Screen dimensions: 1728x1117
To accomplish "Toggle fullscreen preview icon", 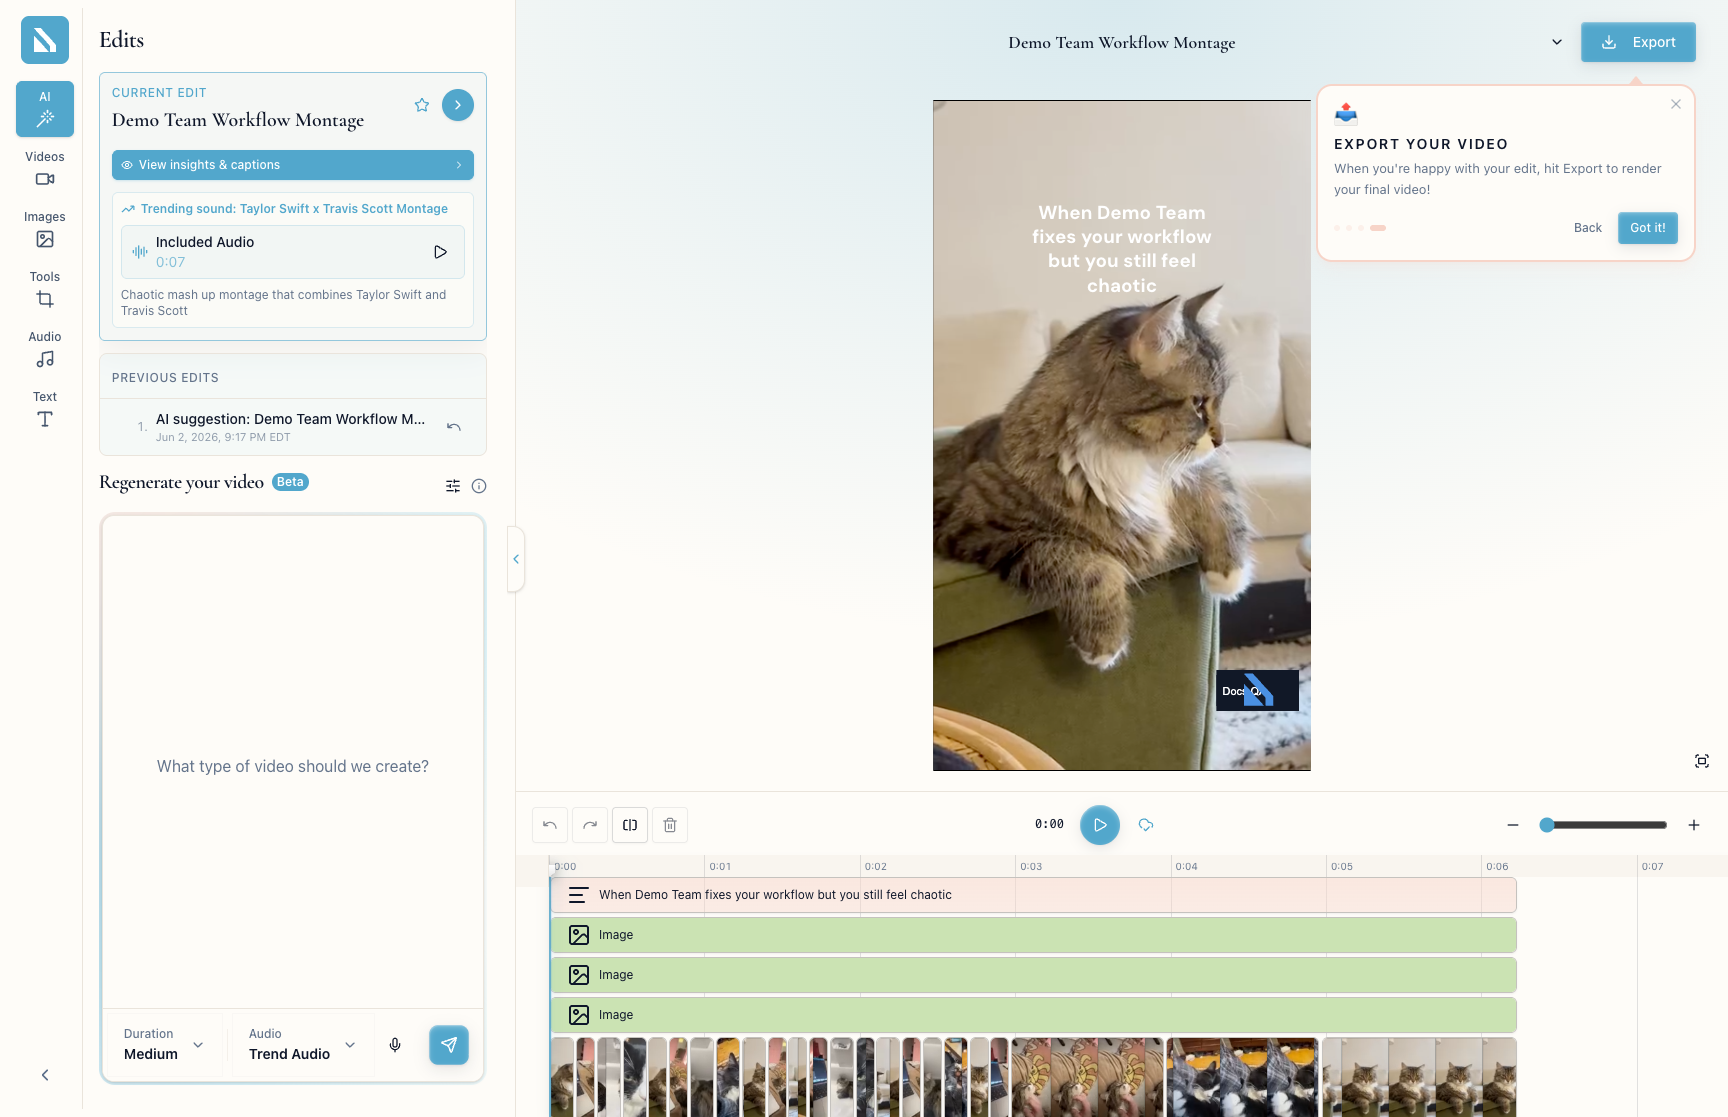I will [x=1702, y=761].
